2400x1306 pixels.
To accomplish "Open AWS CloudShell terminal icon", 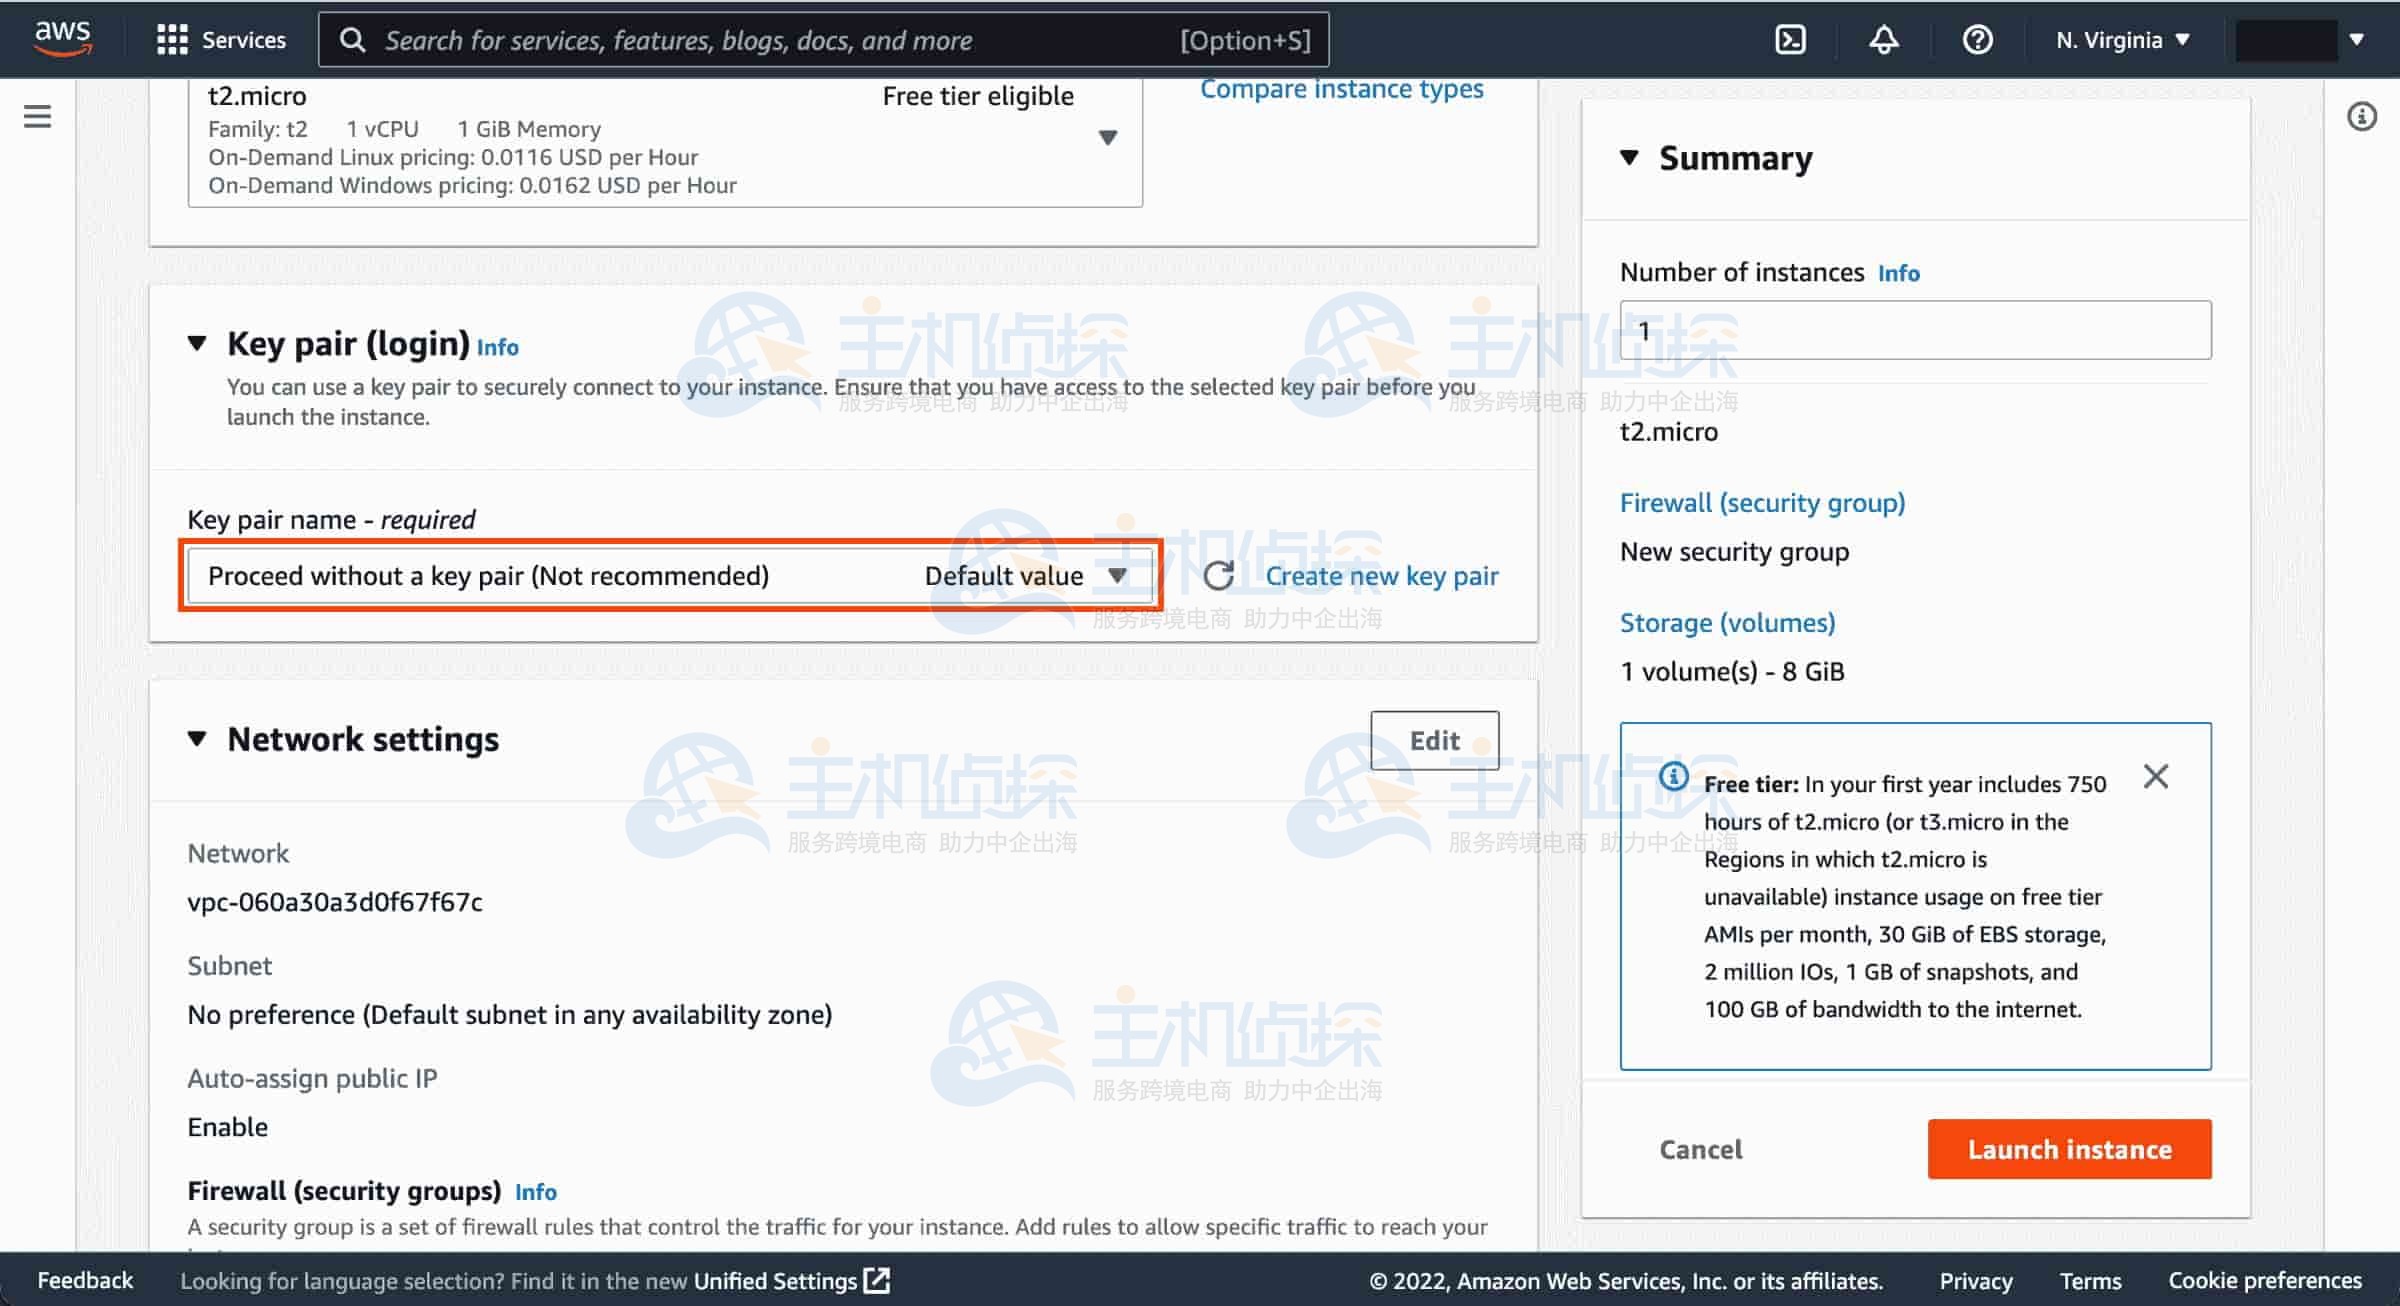I will (x=1790, y=40).
